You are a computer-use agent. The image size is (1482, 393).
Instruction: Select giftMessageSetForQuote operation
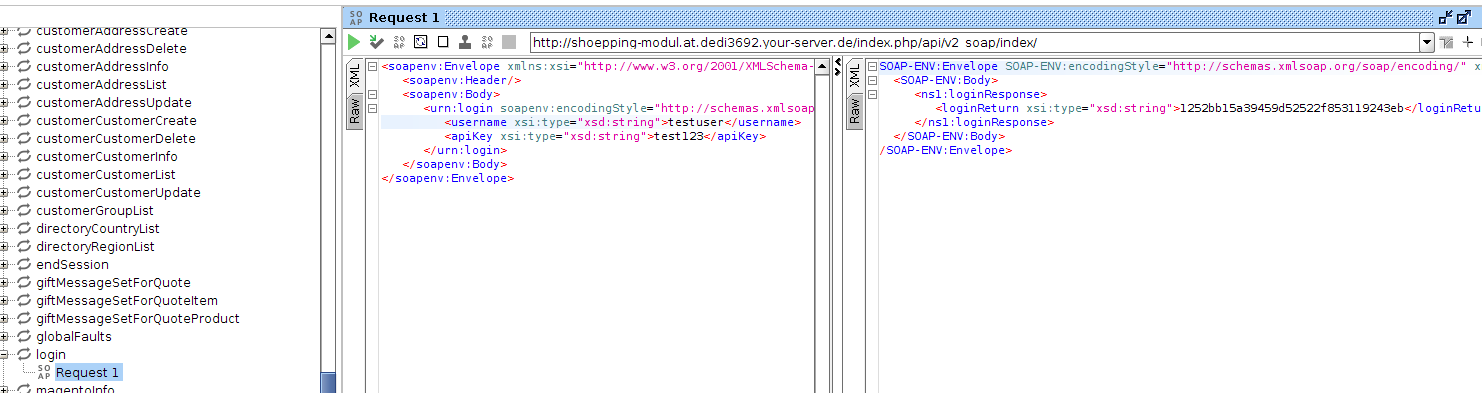pos(113,283)
